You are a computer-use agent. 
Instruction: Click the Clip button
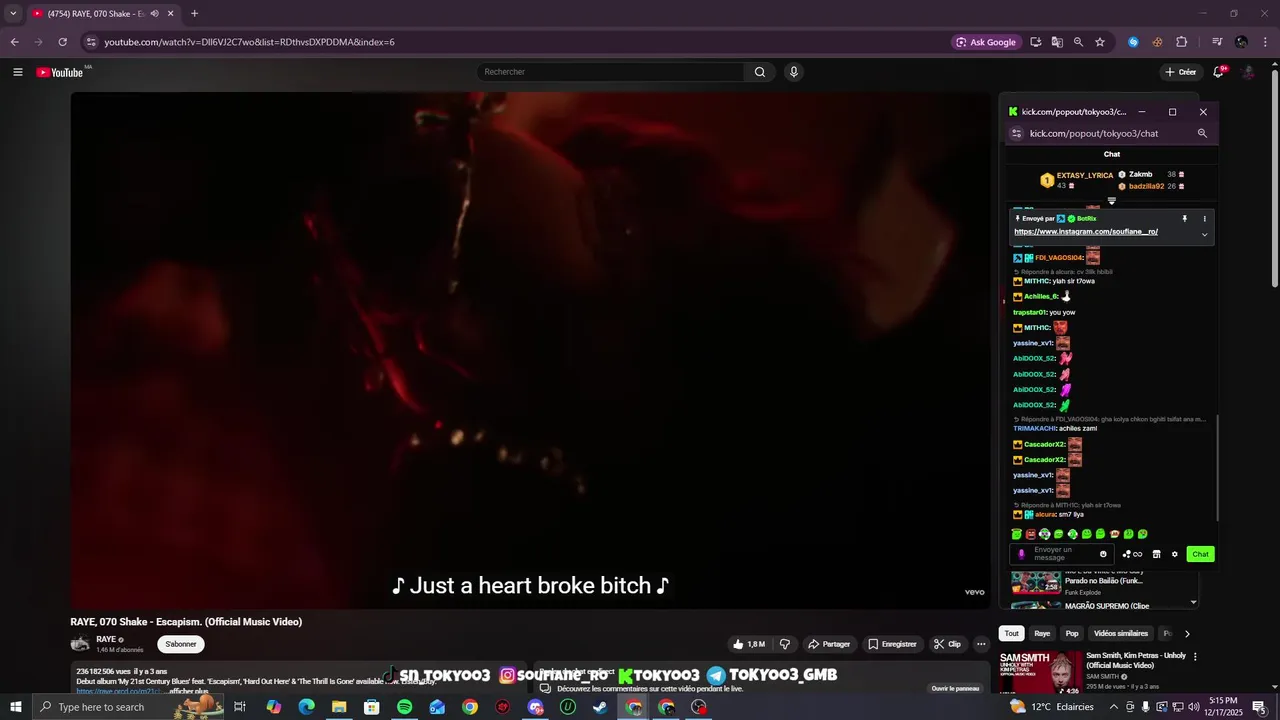(947, 644)
